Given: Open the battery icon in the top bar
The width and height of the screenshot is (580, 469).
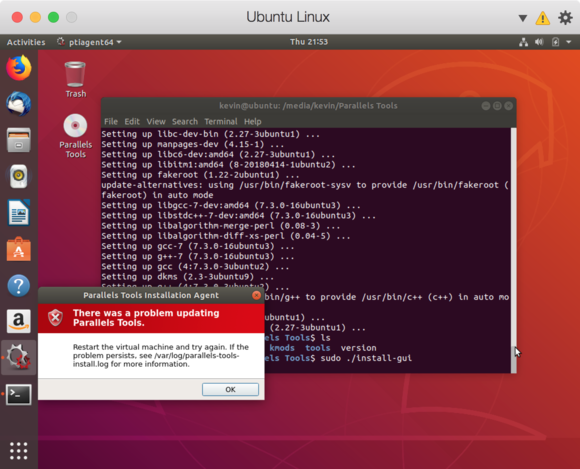Looking at the screenshot, I should 555,42.
